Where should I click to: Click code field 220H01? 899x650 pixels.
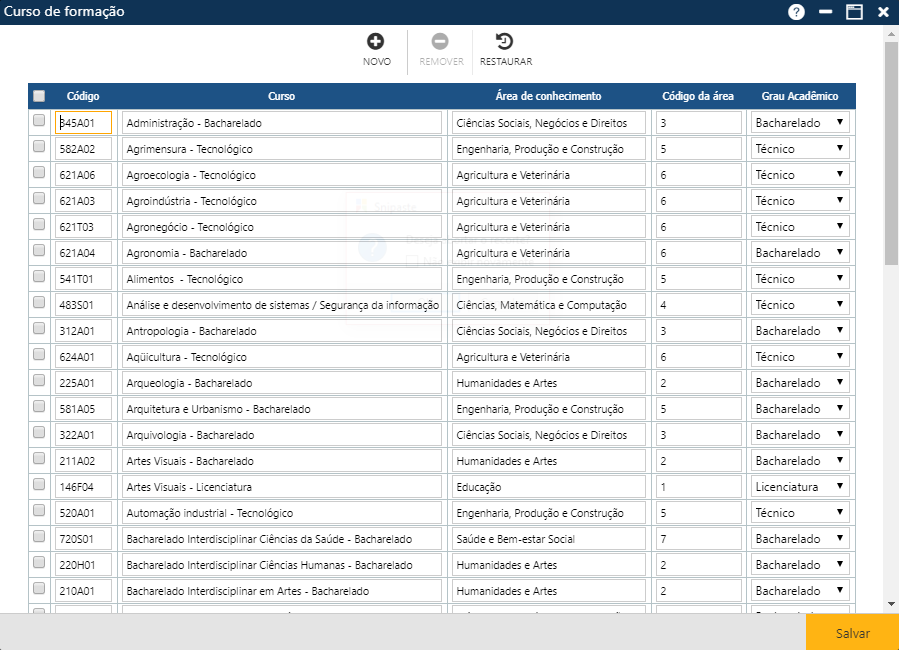[x=83, y=565]
